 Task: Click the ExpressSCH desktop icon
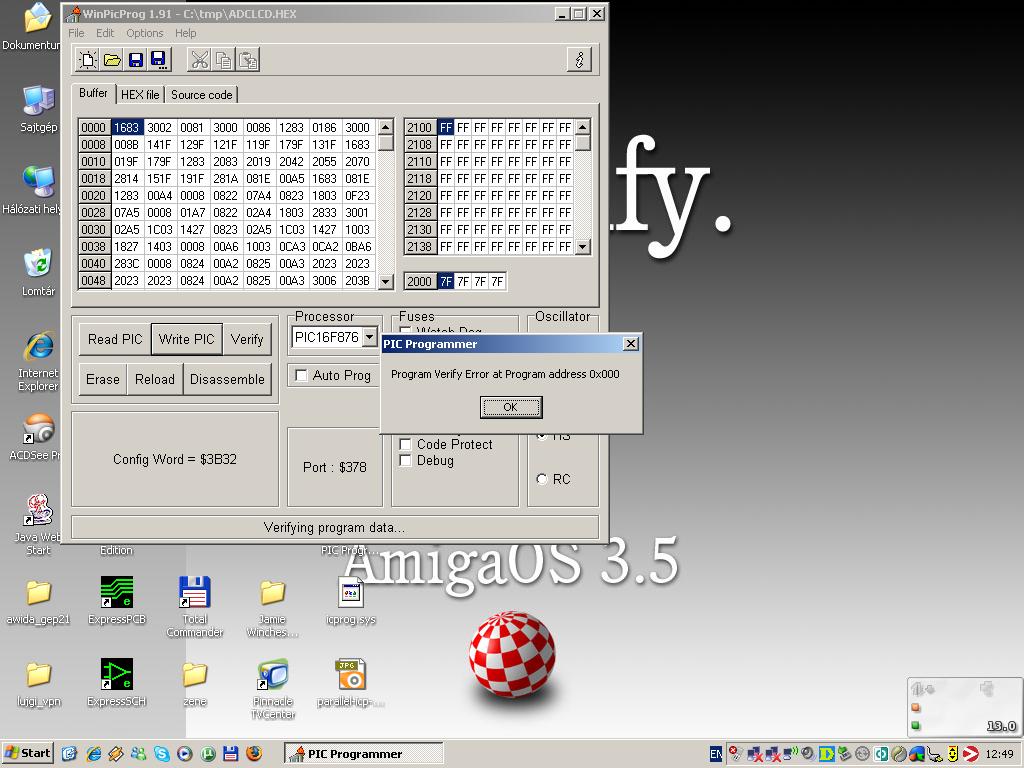(117, 682)
